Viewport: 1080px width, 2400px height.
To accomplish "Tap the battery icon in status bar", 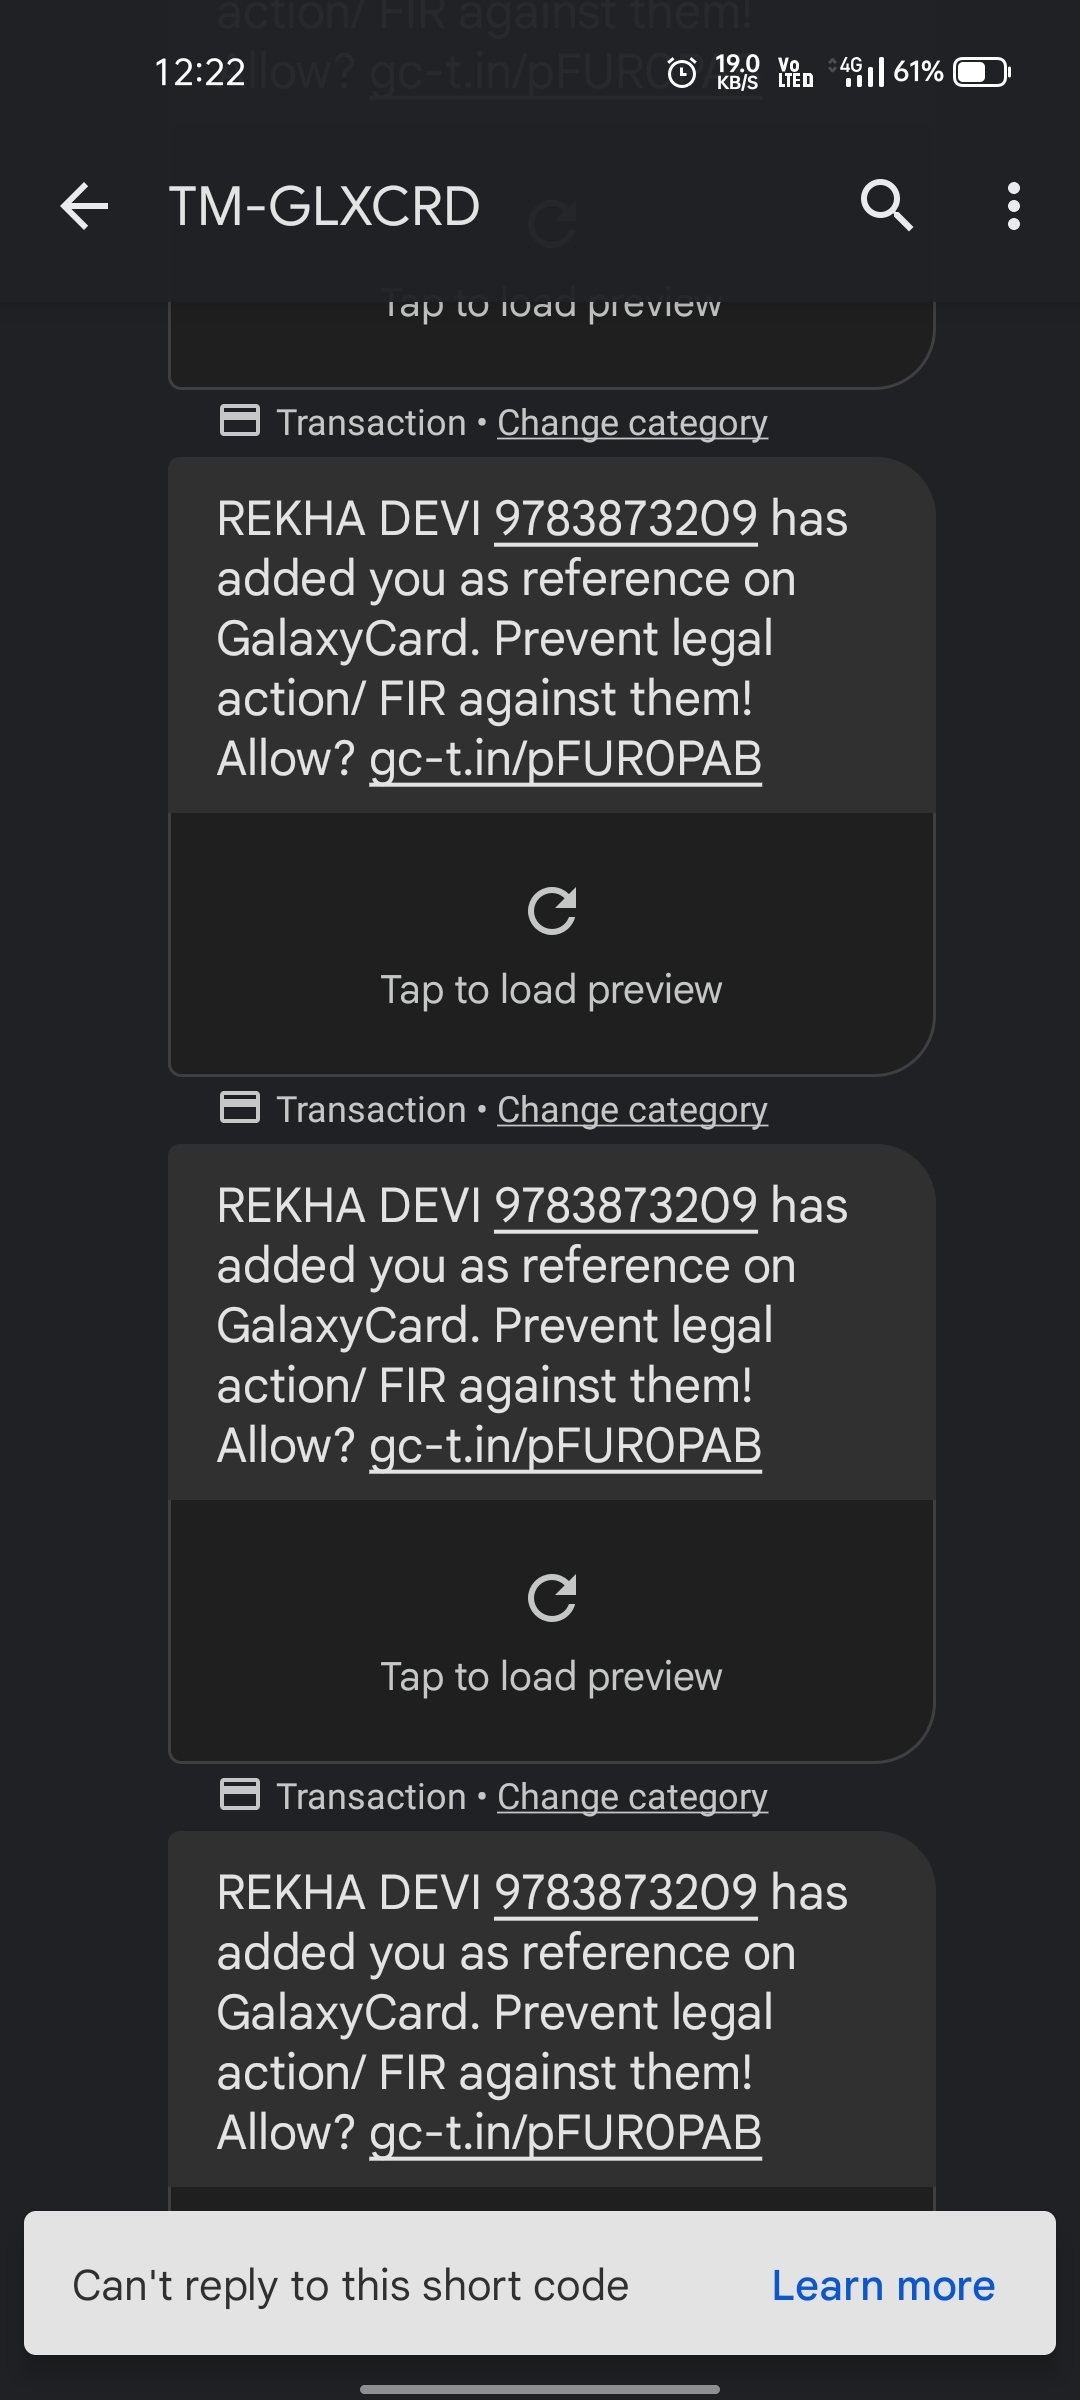I will point(982,73).
